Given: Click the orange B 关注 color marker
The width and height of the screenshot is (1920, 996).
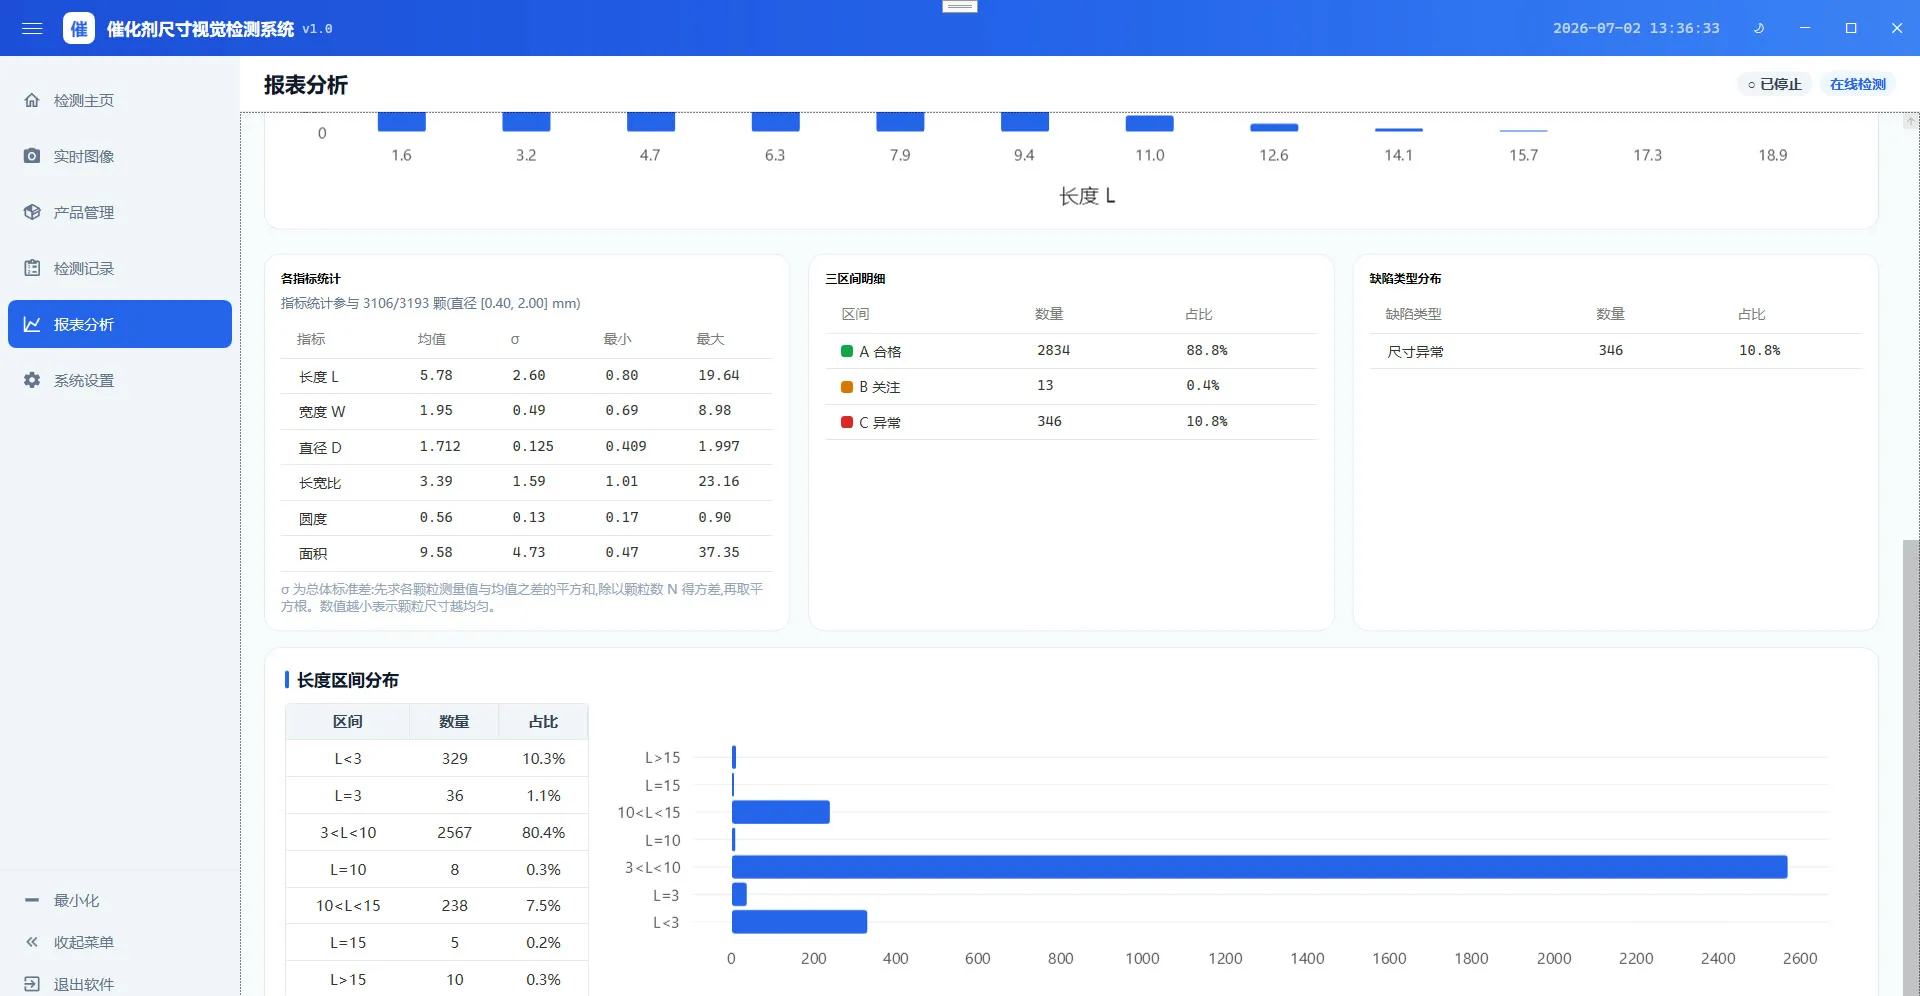Looking at the screenshot, I should click(x=847, y=386).
